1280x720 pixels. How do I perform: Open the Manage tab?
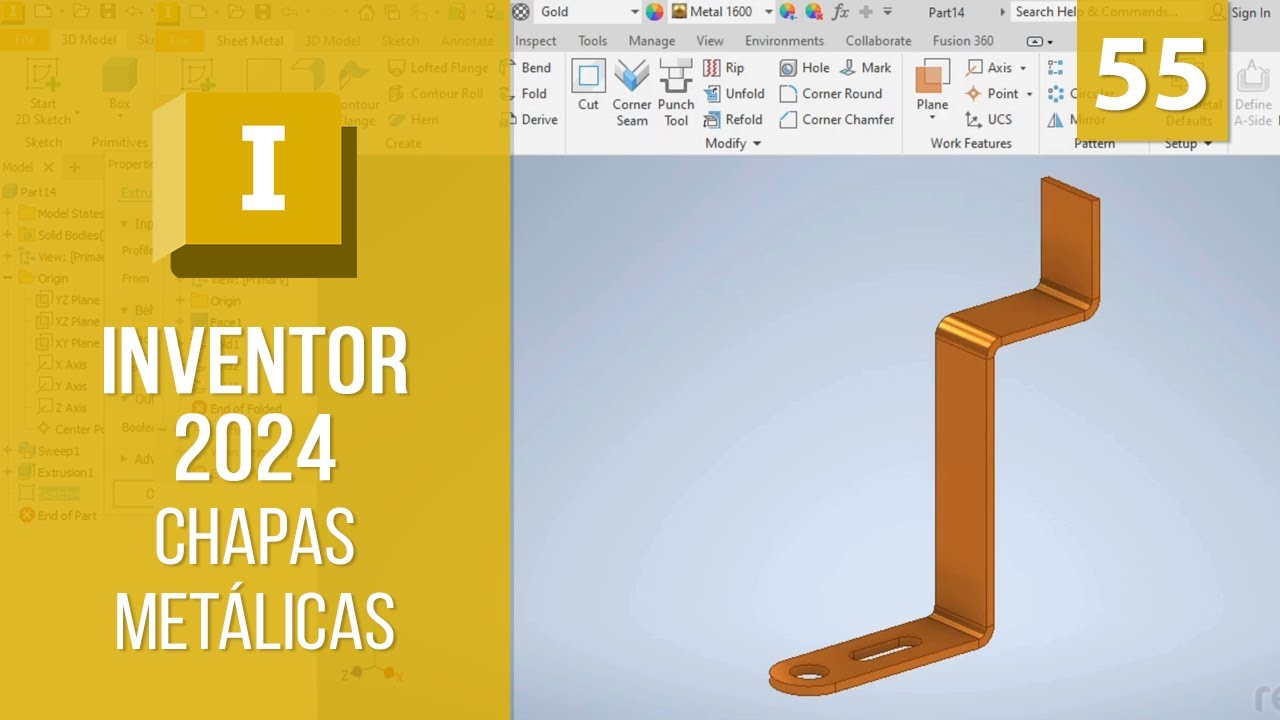click(x=651, y=41)
